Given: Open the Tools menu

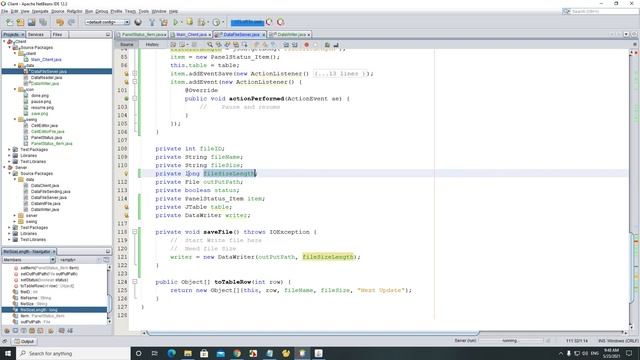Looking at the screenshot, I should click(144, 11).
